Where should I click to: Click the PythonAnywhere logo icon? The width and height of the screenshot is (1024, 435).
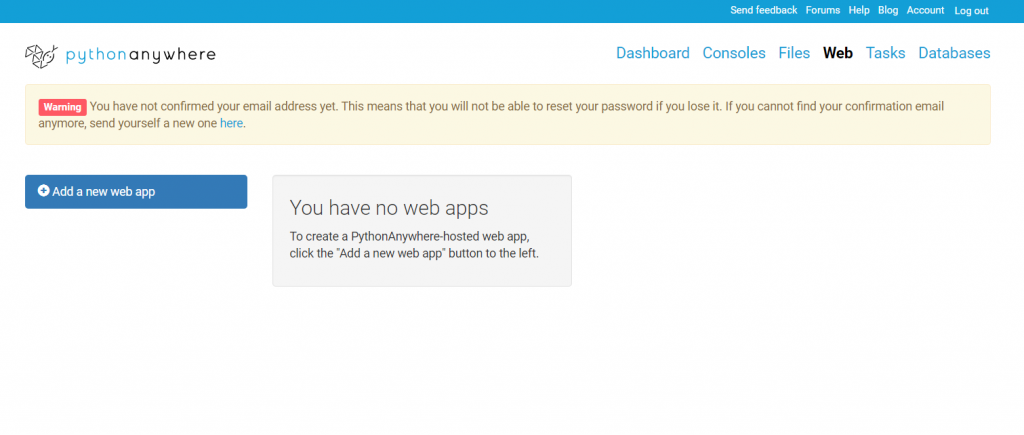coord(42,56)
